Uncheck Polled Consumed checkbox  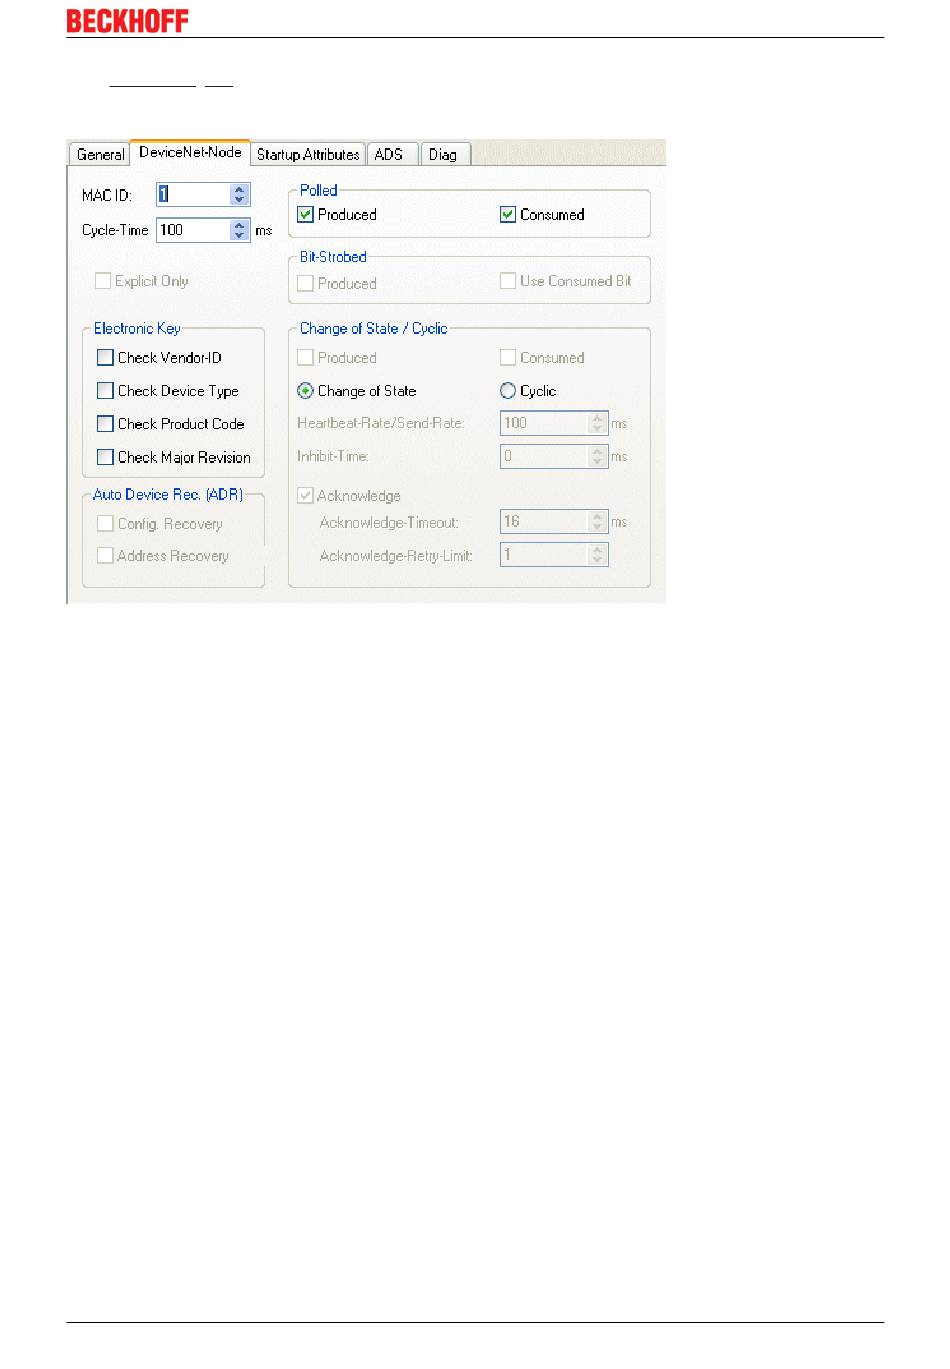tap(508, 214)
